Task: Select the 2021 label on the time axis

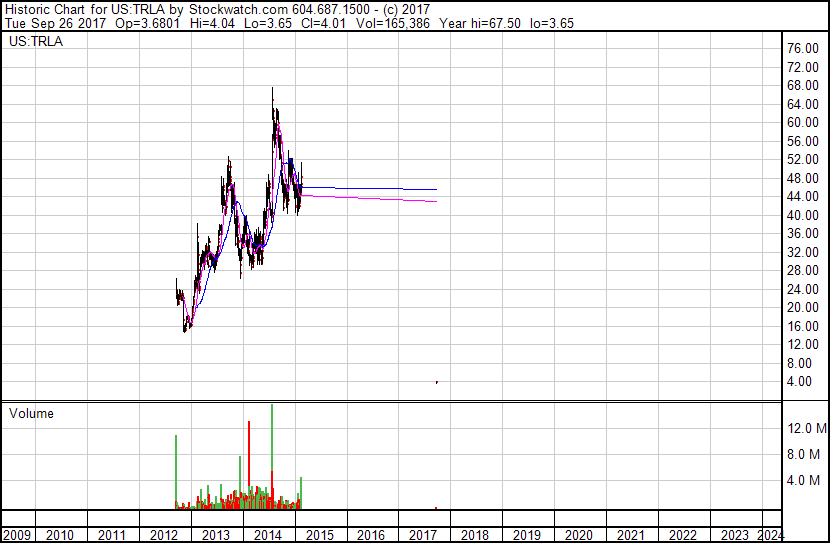Action: click(x=630, y=535)
